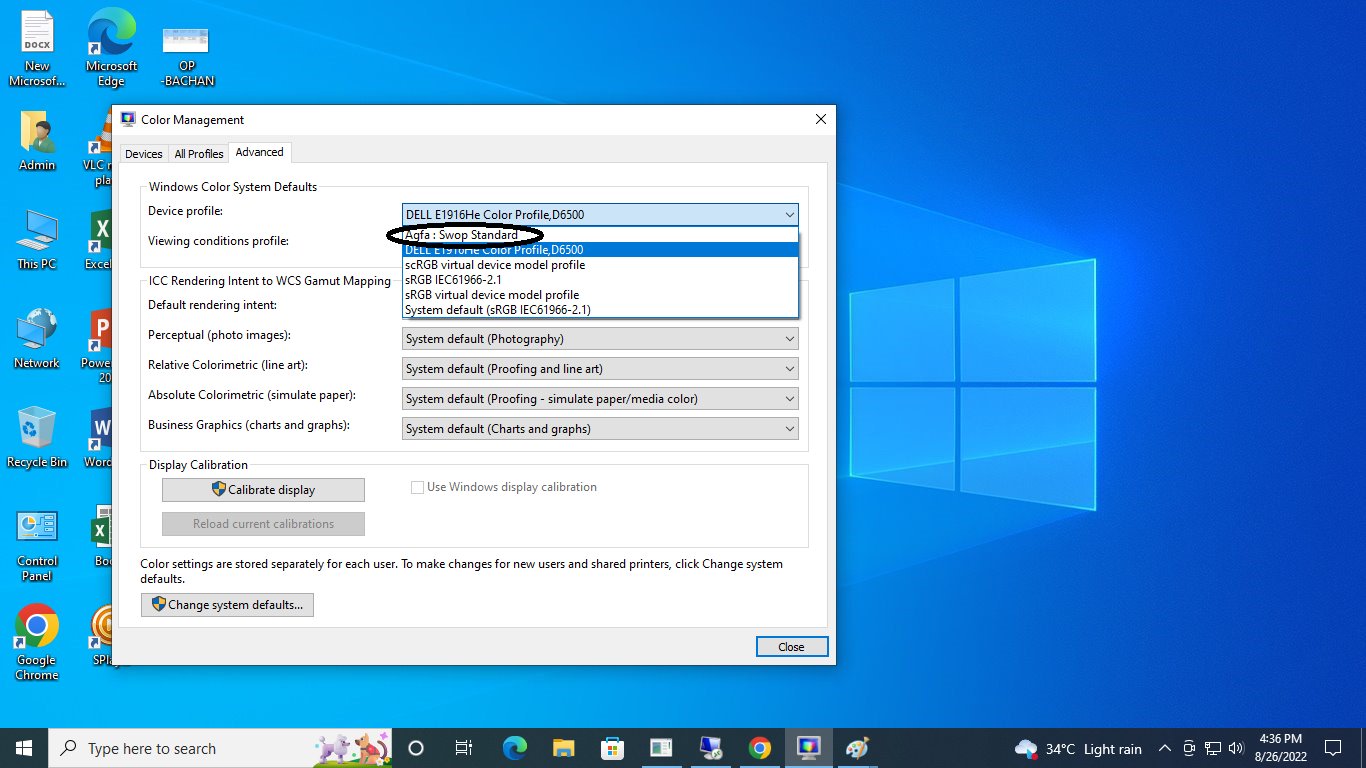Show hidden icons tray chevron
Image resolution: width=1366 pixels, height=768 pixels.
coord(1165,748)
